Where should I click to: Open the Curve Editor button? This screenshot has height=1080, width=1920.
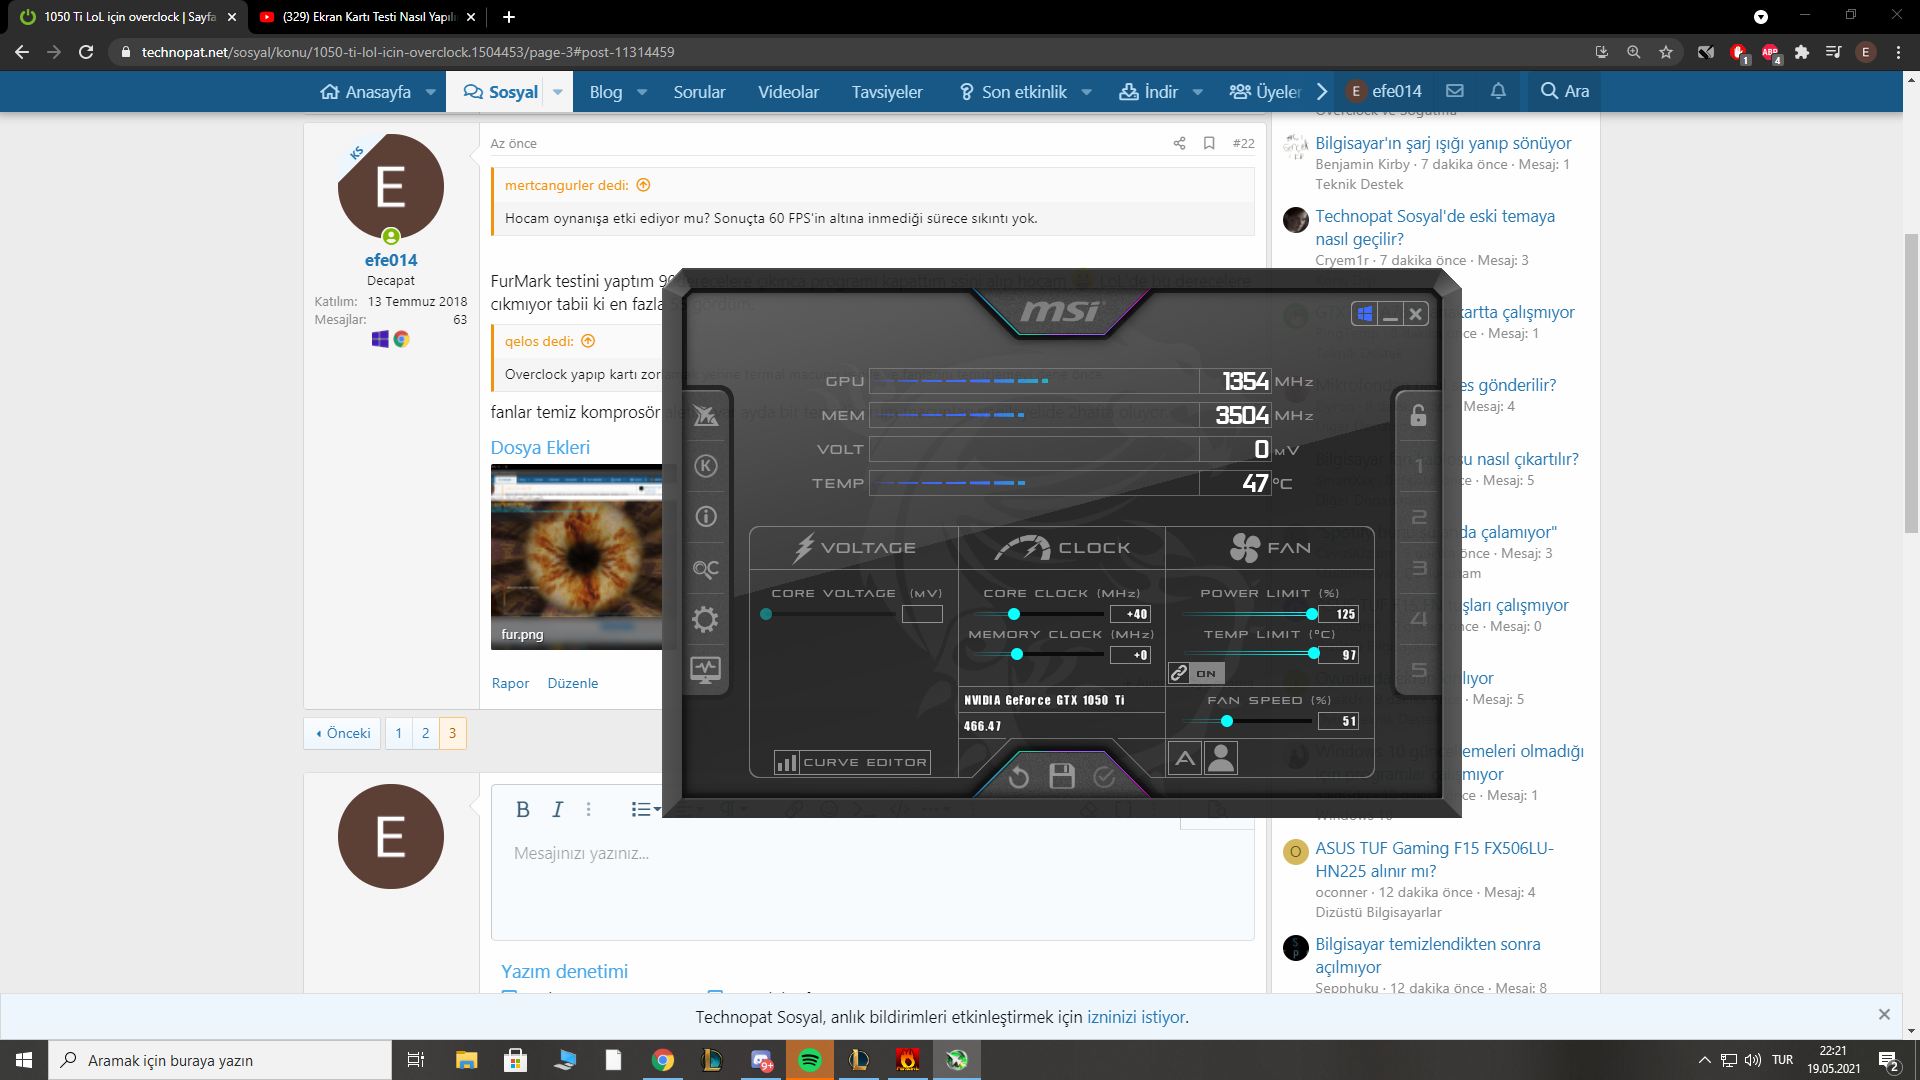tap(852, 762)
